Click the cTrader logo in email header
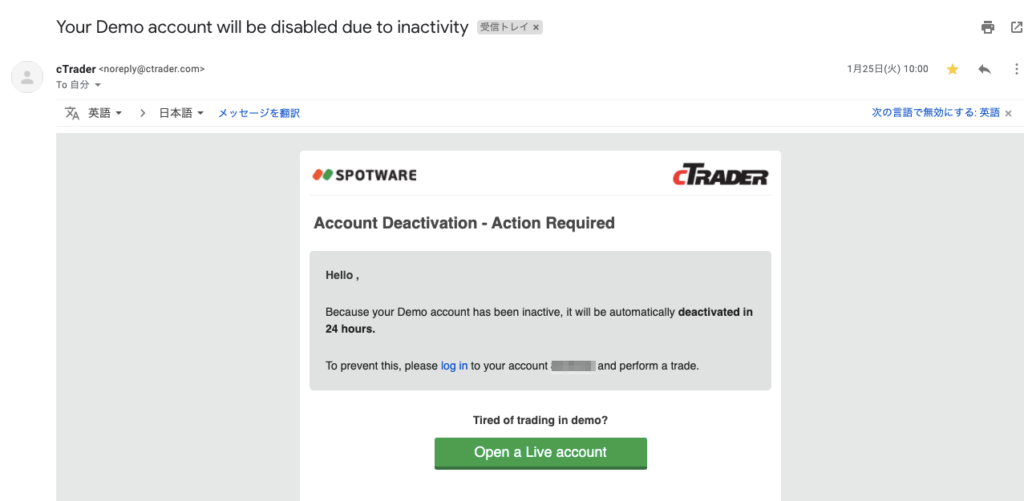The image size is (1024, 501). tap(720, 176)
